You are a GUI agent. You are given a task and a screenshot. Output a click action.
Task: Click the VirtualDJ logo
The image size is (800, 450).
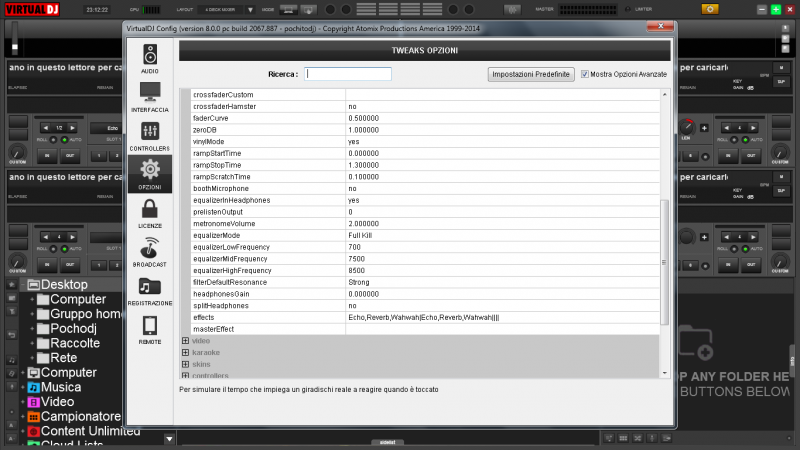(x=32, y=9)
